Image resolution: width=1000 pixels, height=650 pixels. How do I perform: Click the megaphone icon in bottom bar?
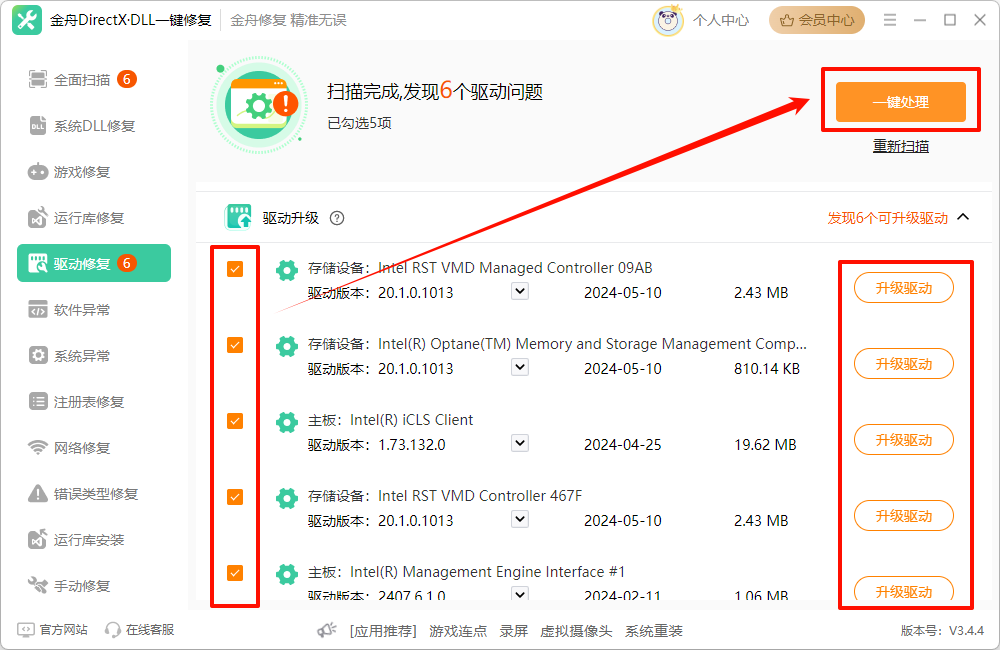[326, 631]
